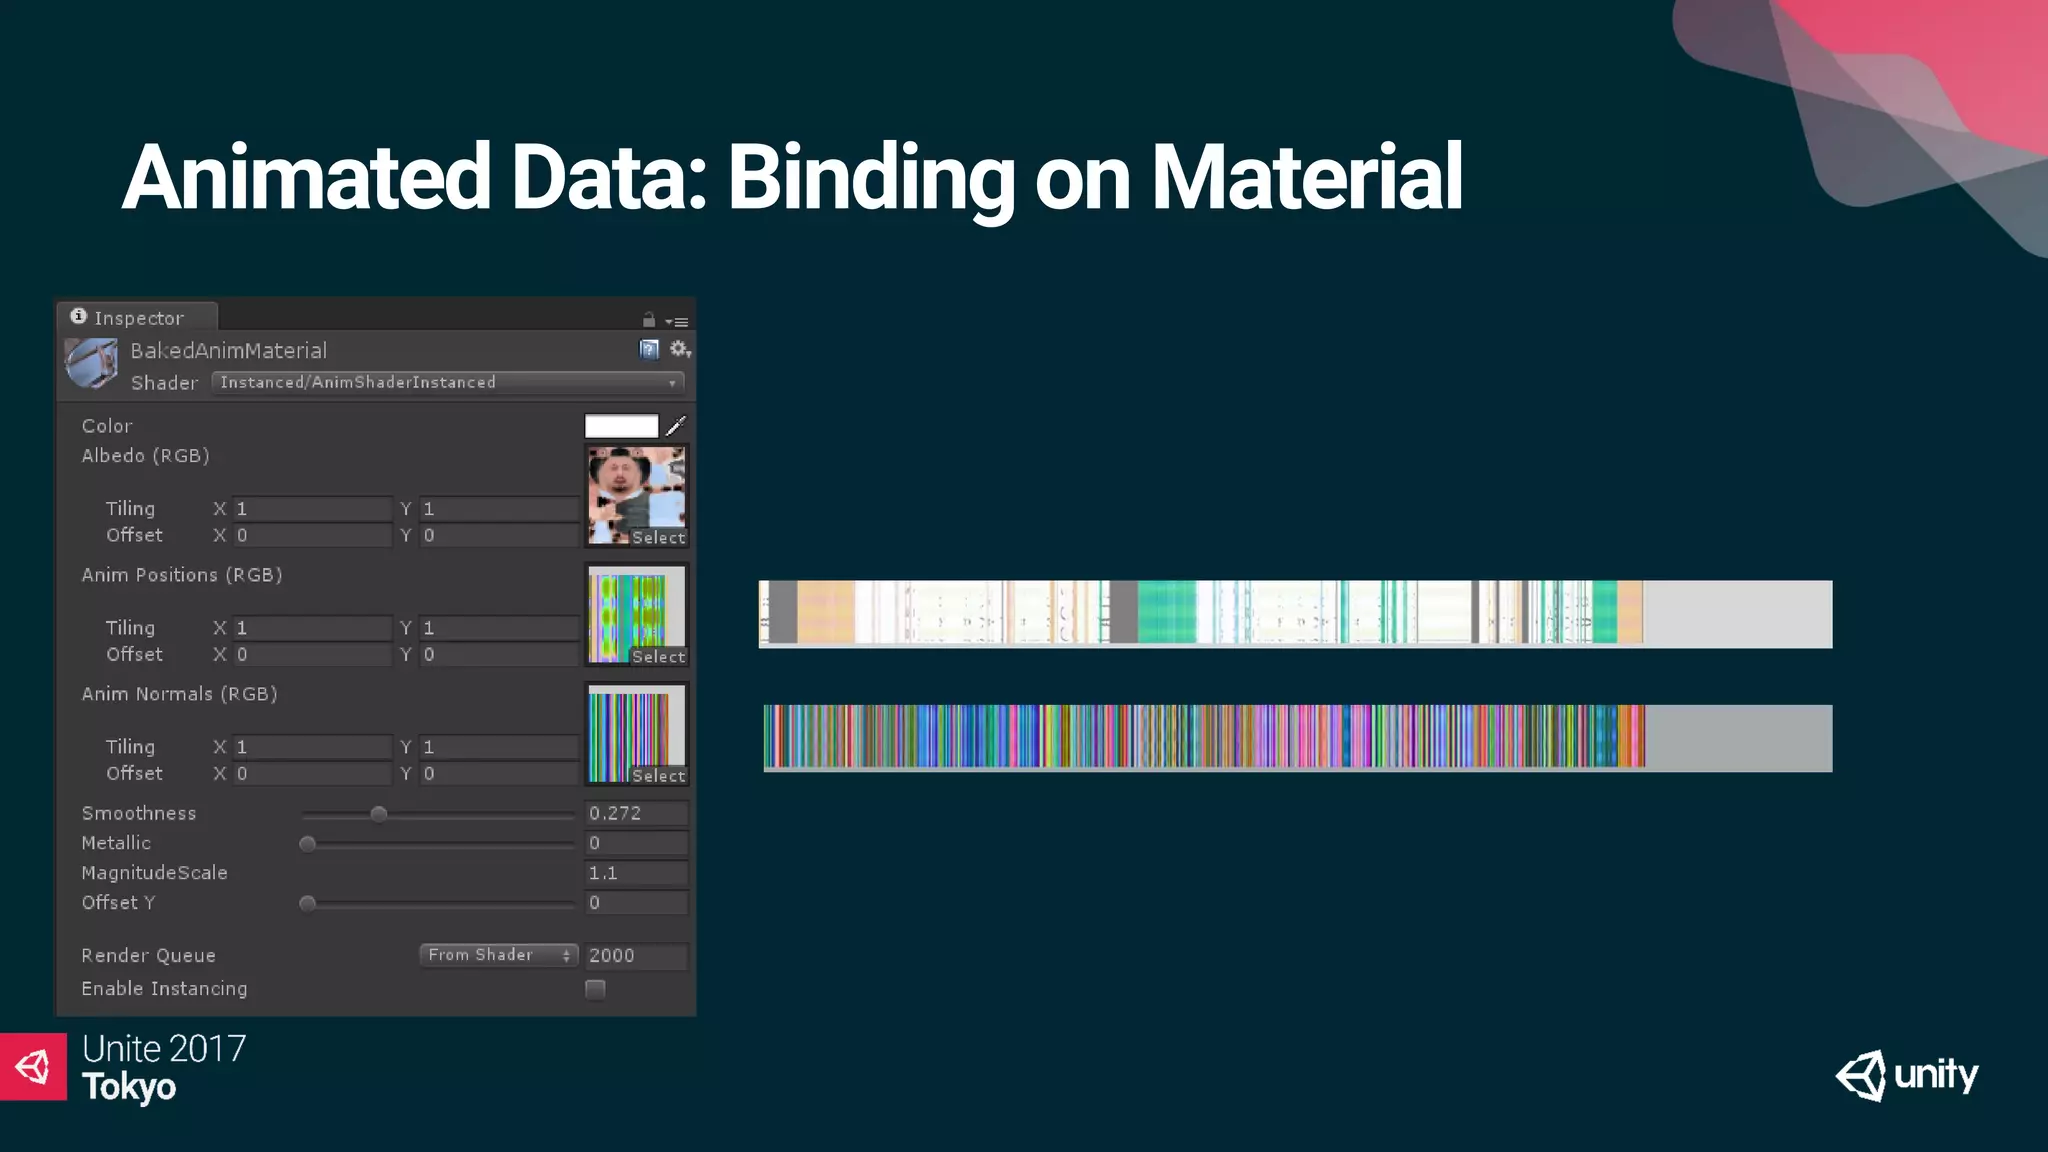Image resolution: width=2048 pixels, height=1152 pixels.
Task: Click the Albedo Tiling X field
Action: click(312, 509)
